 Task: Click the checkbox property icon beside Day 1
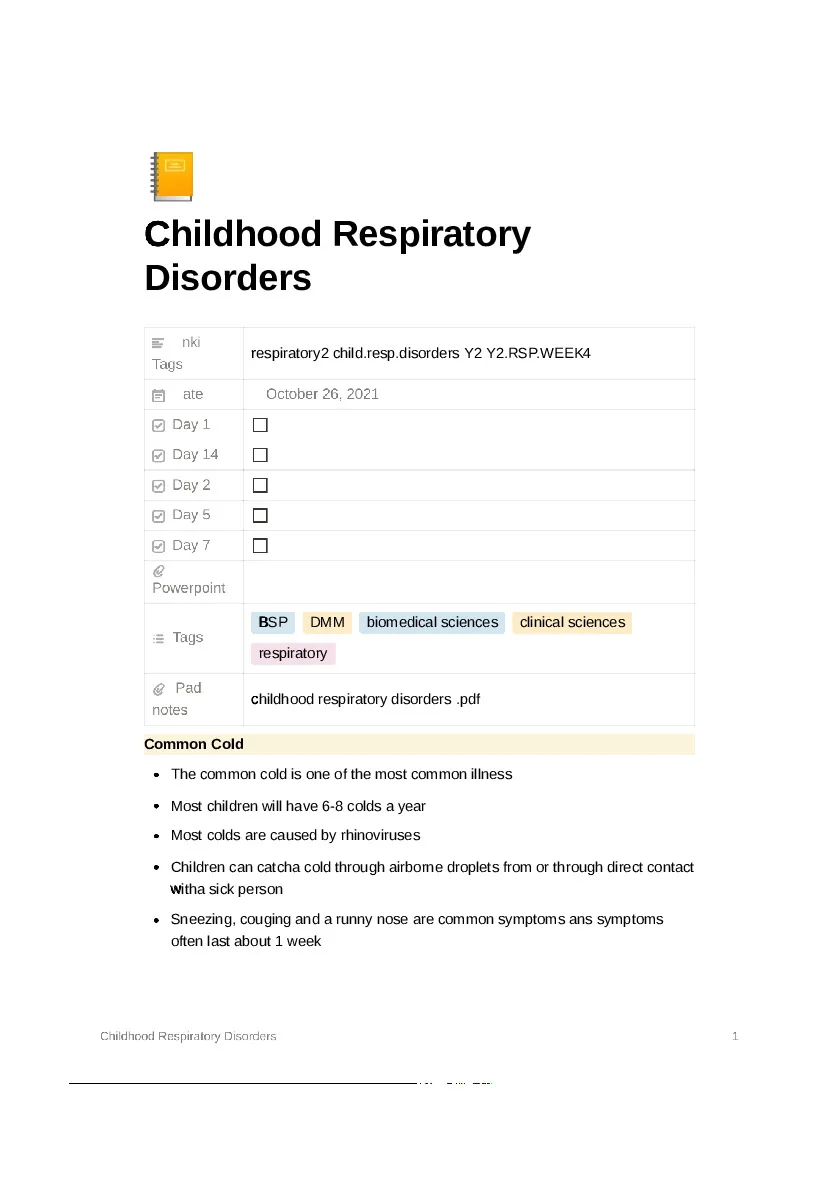[x=159, y=426]
